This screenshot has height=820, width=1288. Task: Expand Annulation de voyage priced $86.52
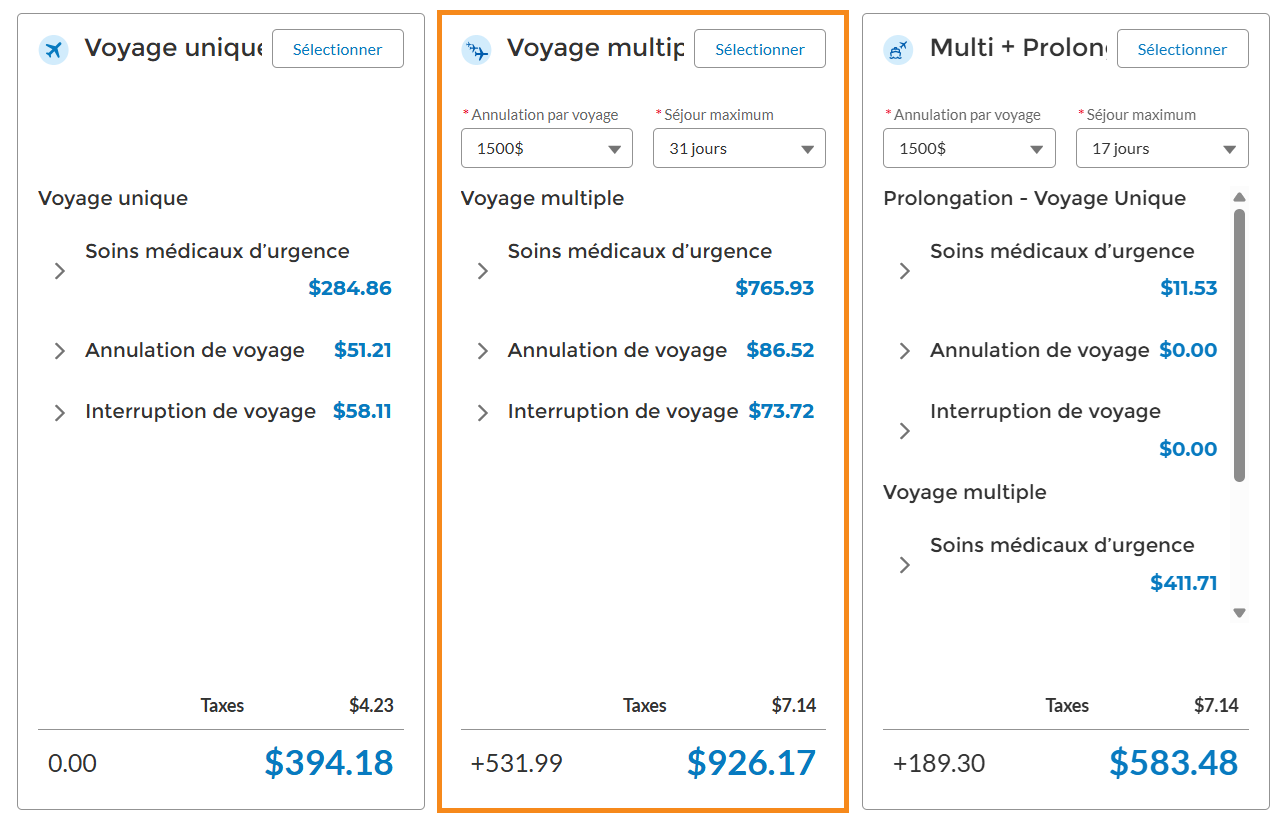(483, 351)
